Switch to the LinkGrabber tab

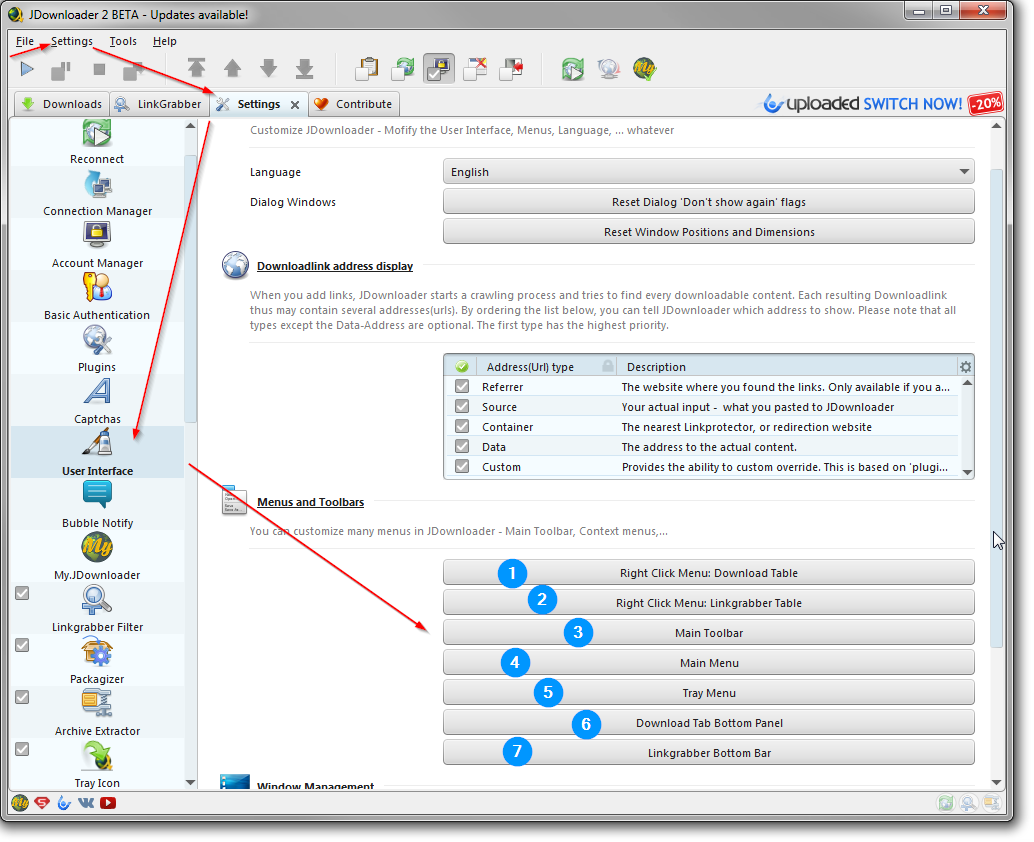pos(159,104)
